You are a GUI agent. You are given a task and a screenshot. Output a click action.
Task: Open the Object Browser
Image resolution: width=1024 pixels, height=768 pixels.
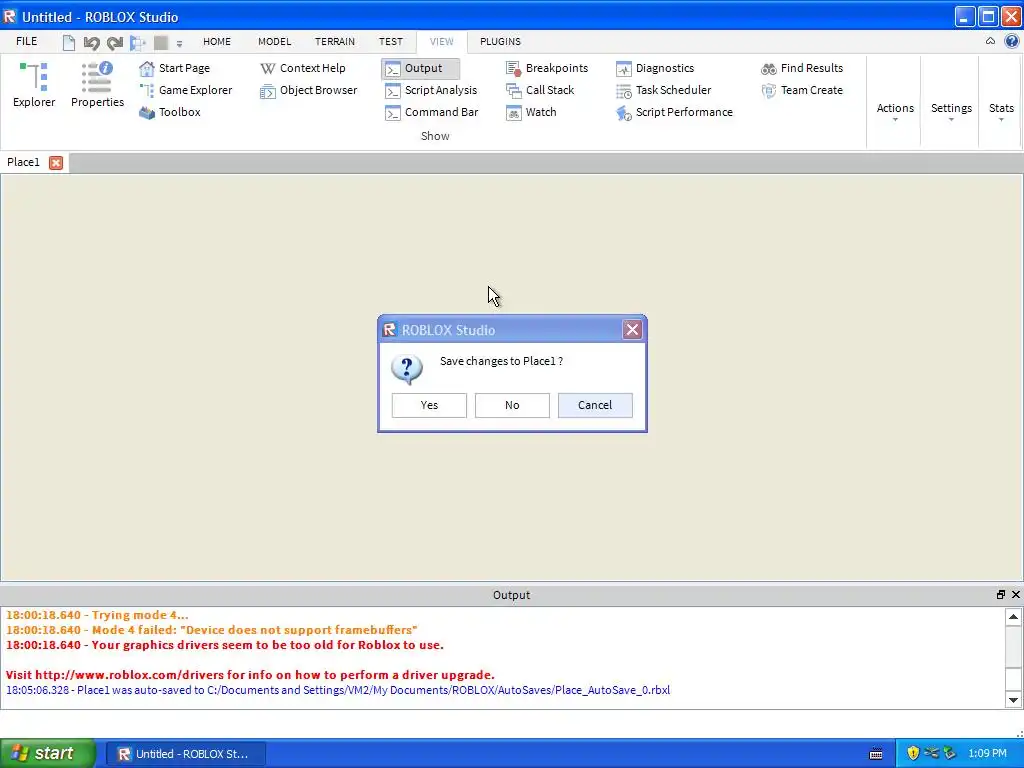coord(309,90)
